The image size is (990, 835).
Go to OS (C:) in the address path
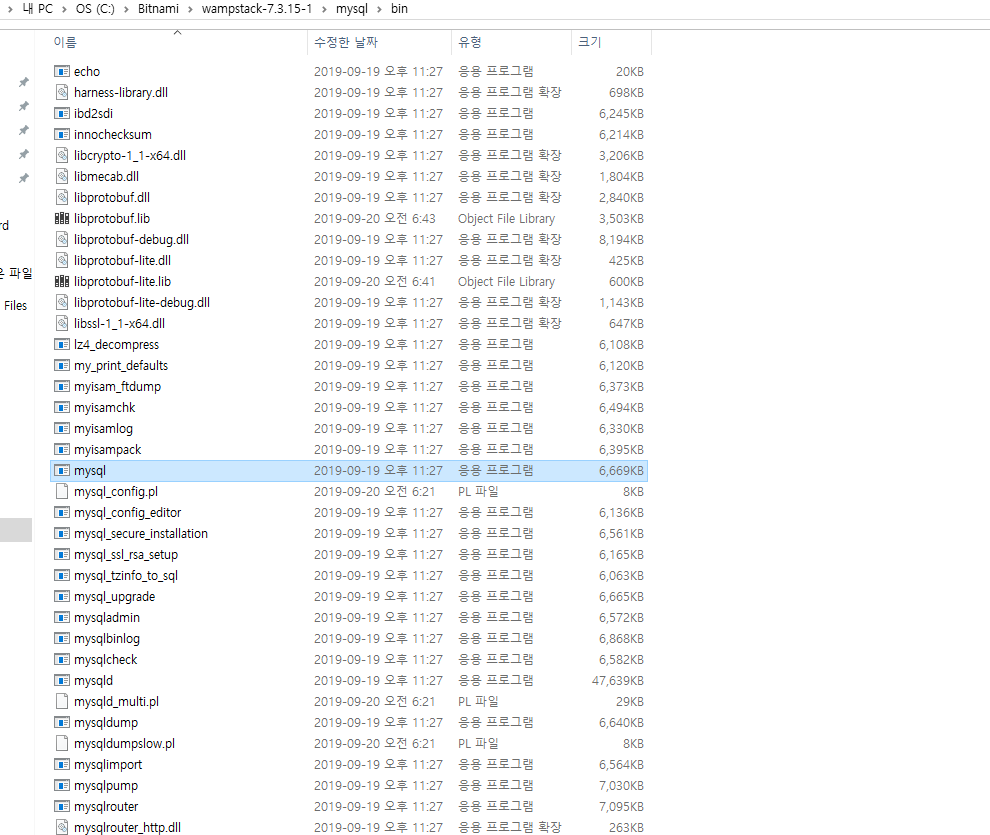[x=95, y=9]
